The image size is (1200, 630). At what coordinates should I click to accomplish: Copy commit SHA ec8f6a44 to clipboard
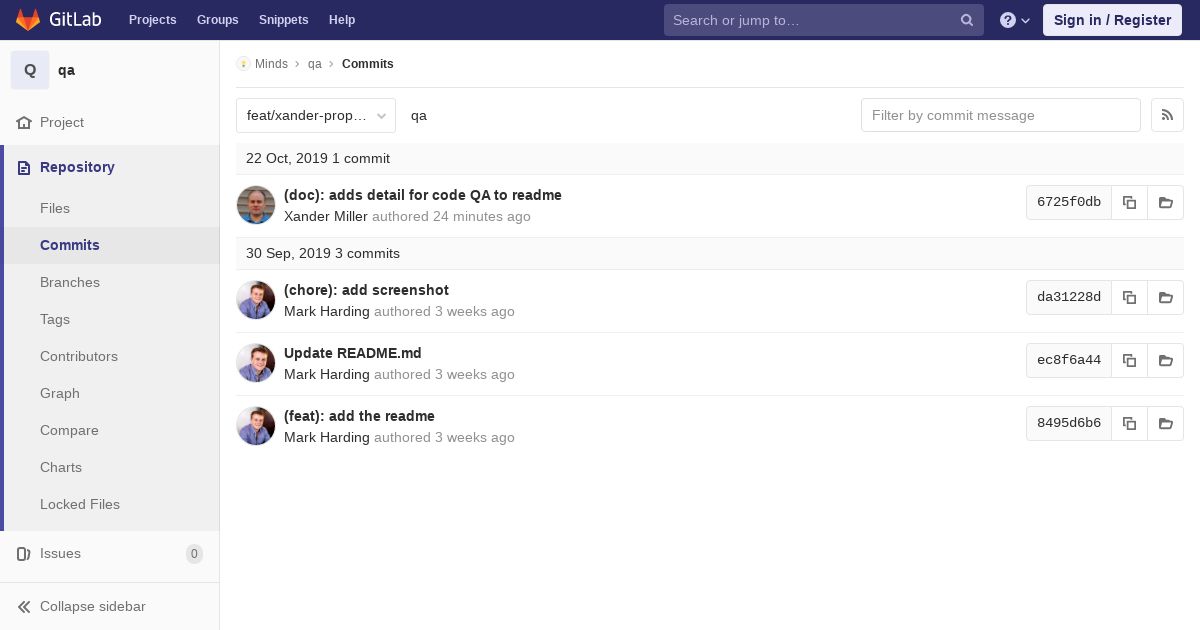tap(1129, 360)
